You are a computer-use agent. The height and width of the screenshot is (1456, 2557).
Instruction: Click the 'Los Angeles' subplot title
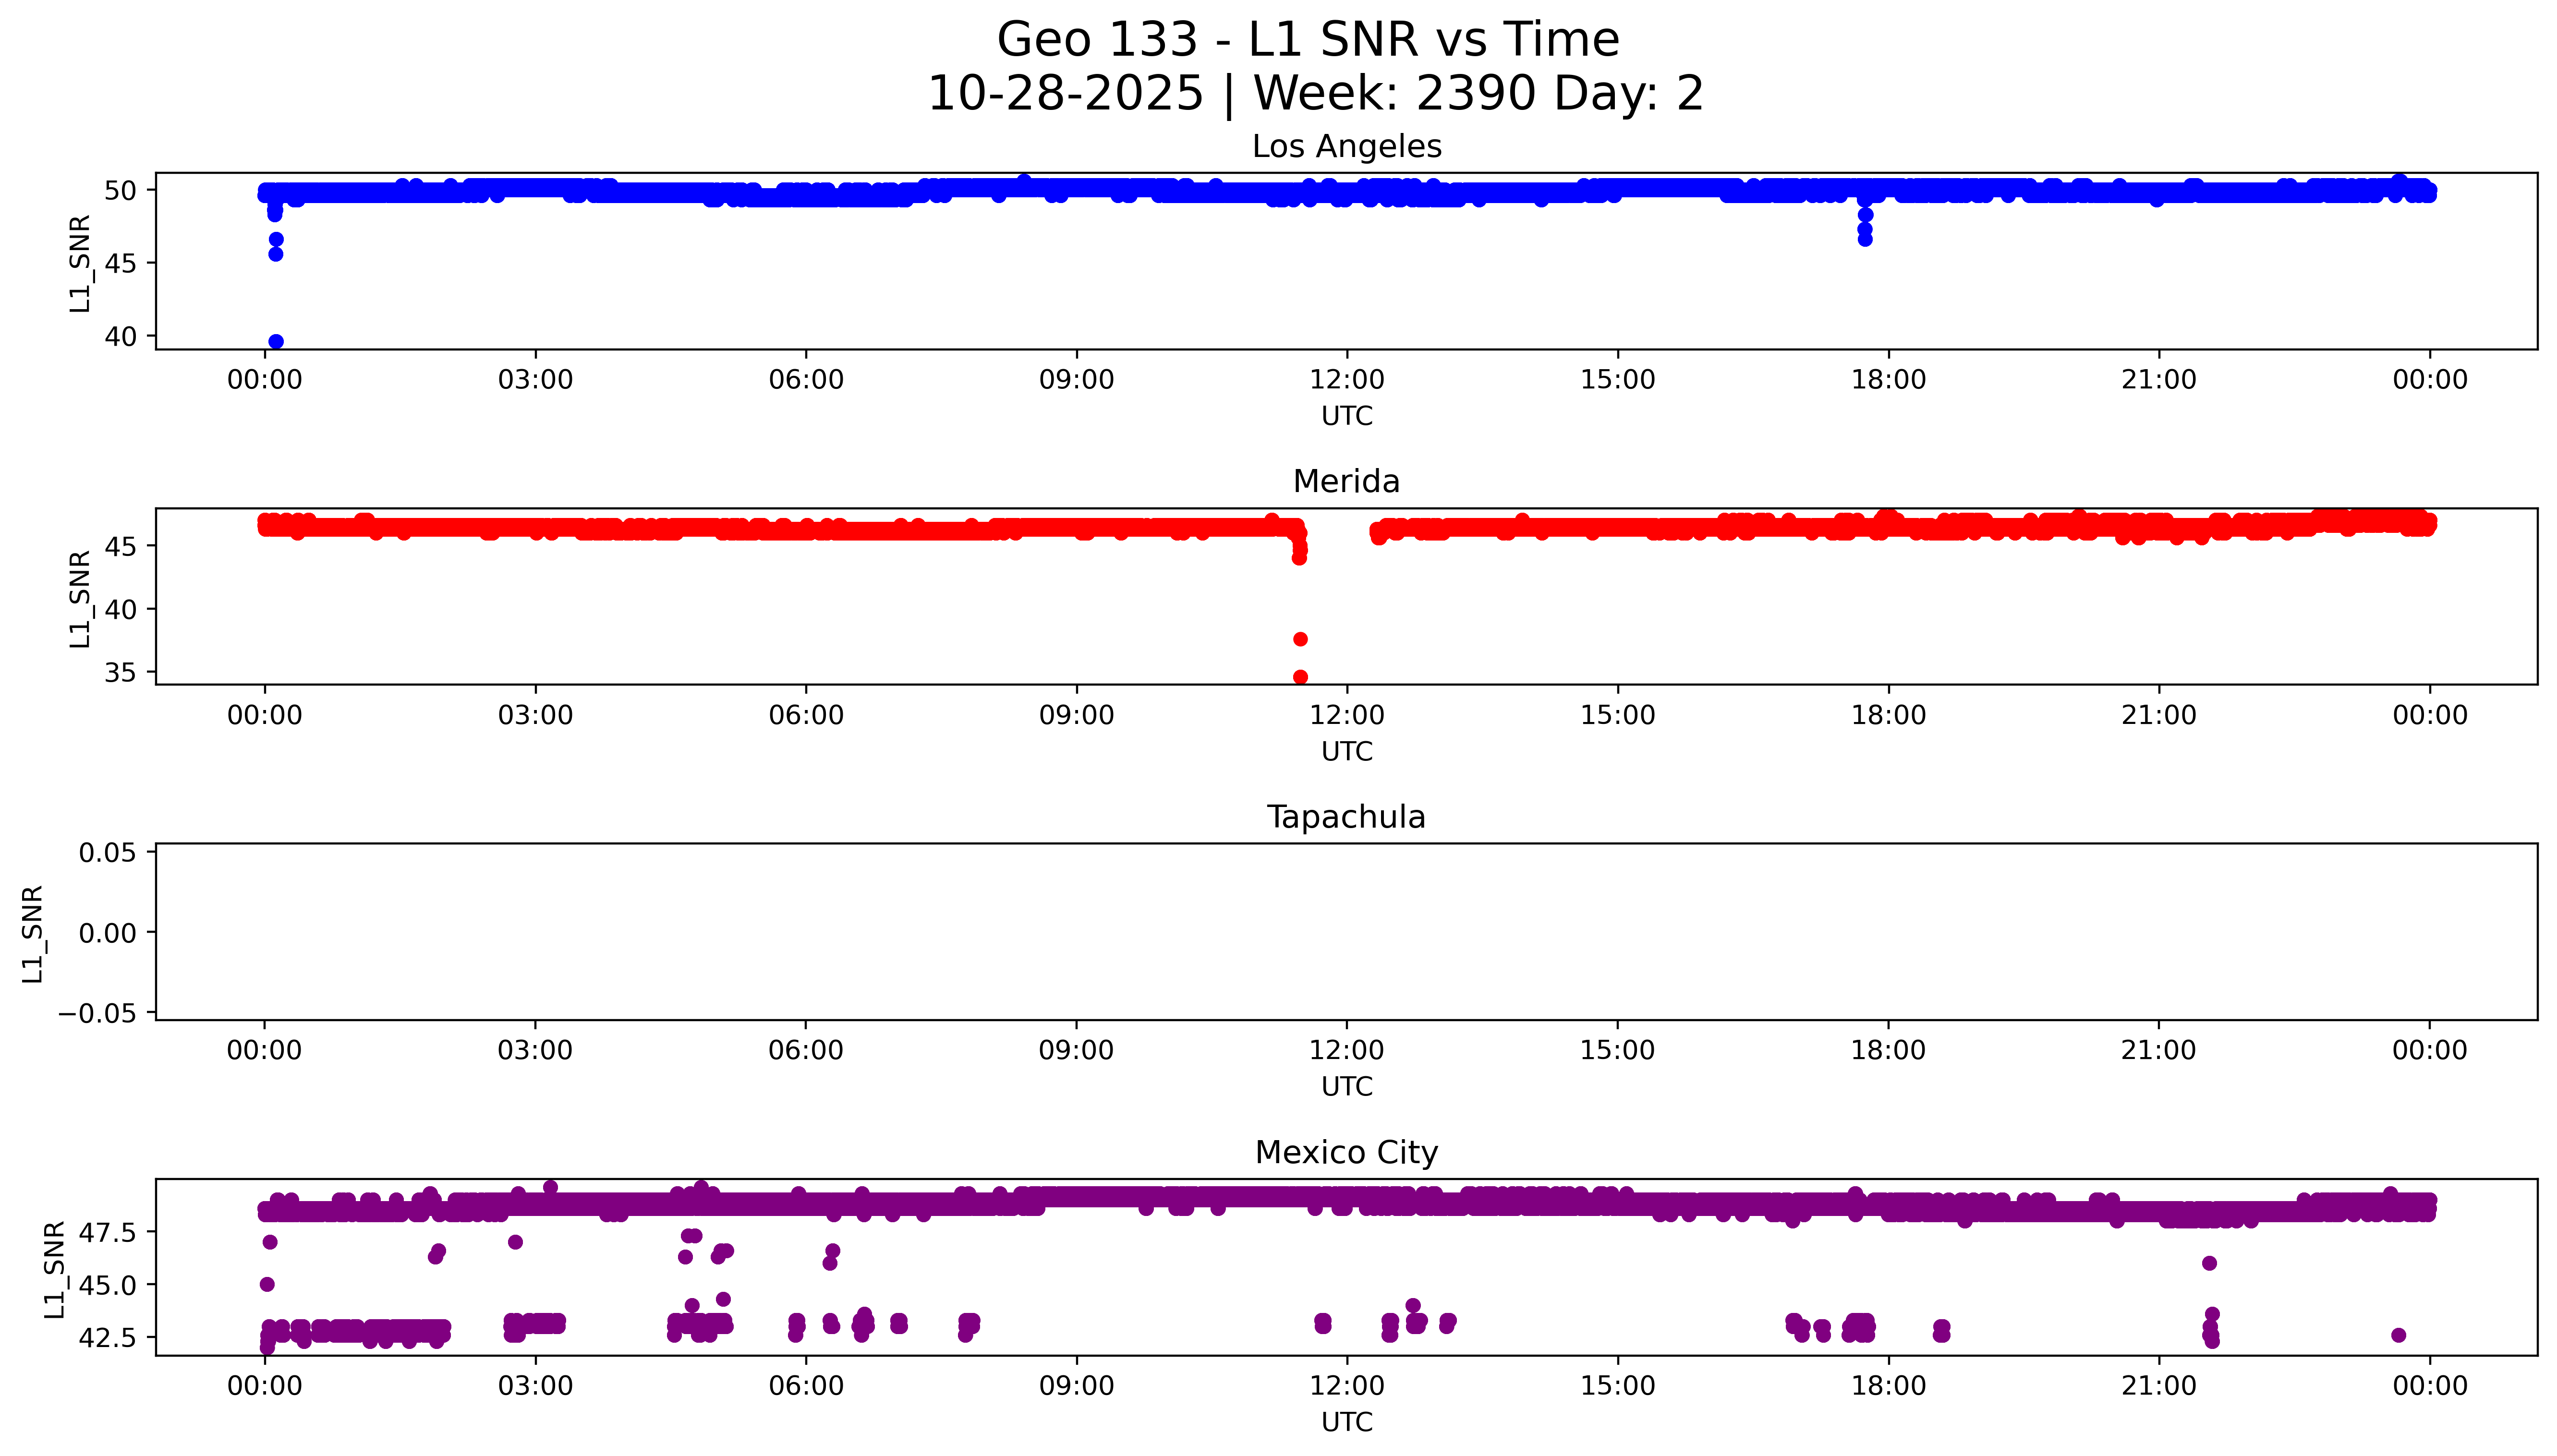pos(1346,147)
